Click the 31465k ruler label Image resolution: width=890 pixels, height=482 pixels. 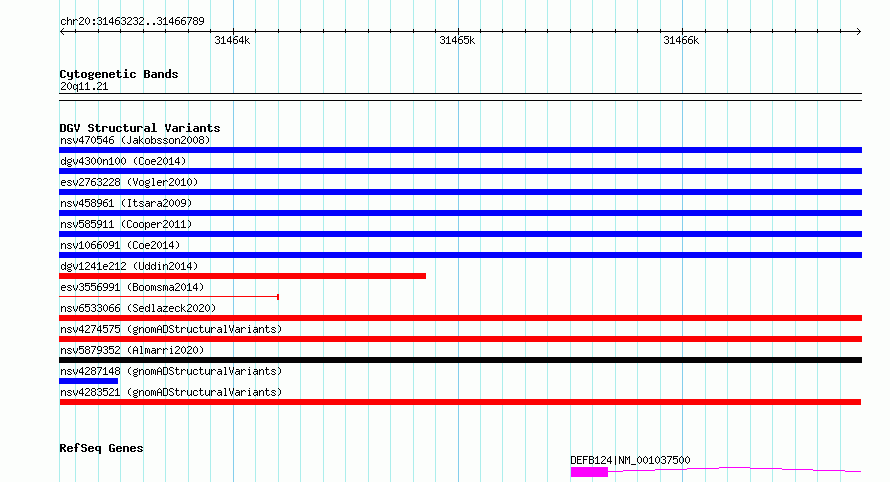(457, 40)
